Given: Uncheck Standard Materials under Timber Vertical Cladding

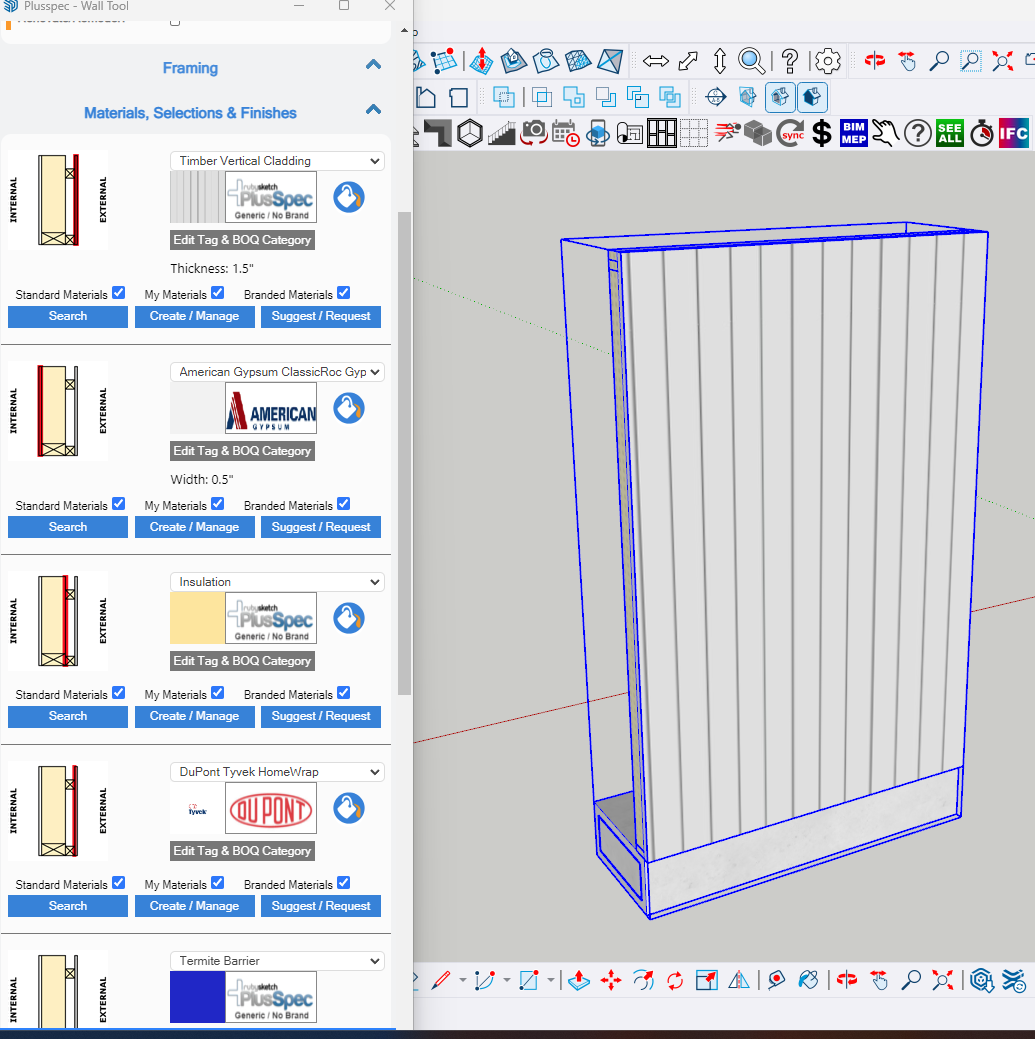Looking at the screenshot, I should tap(119, 293).
